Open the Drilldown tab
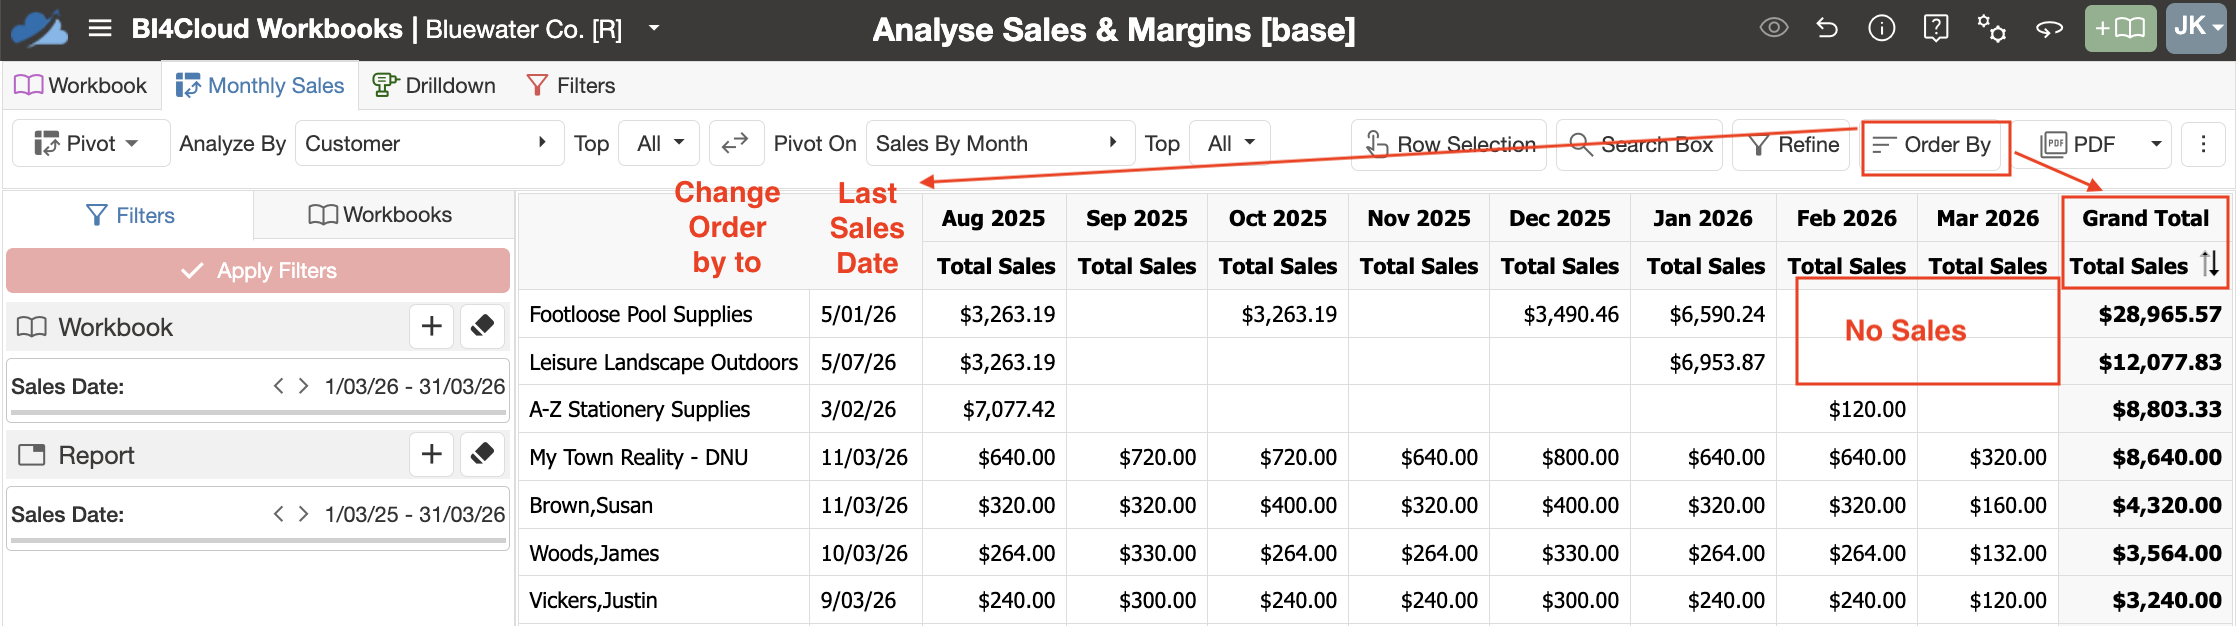 [x=434, y=85]
